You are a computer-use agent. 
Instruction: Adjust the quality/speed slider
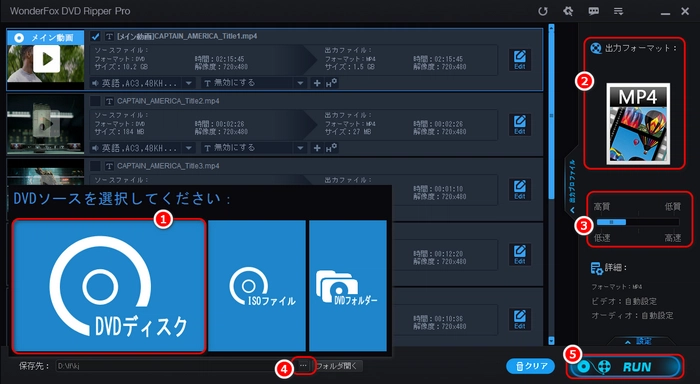click(x=637, y=222)
